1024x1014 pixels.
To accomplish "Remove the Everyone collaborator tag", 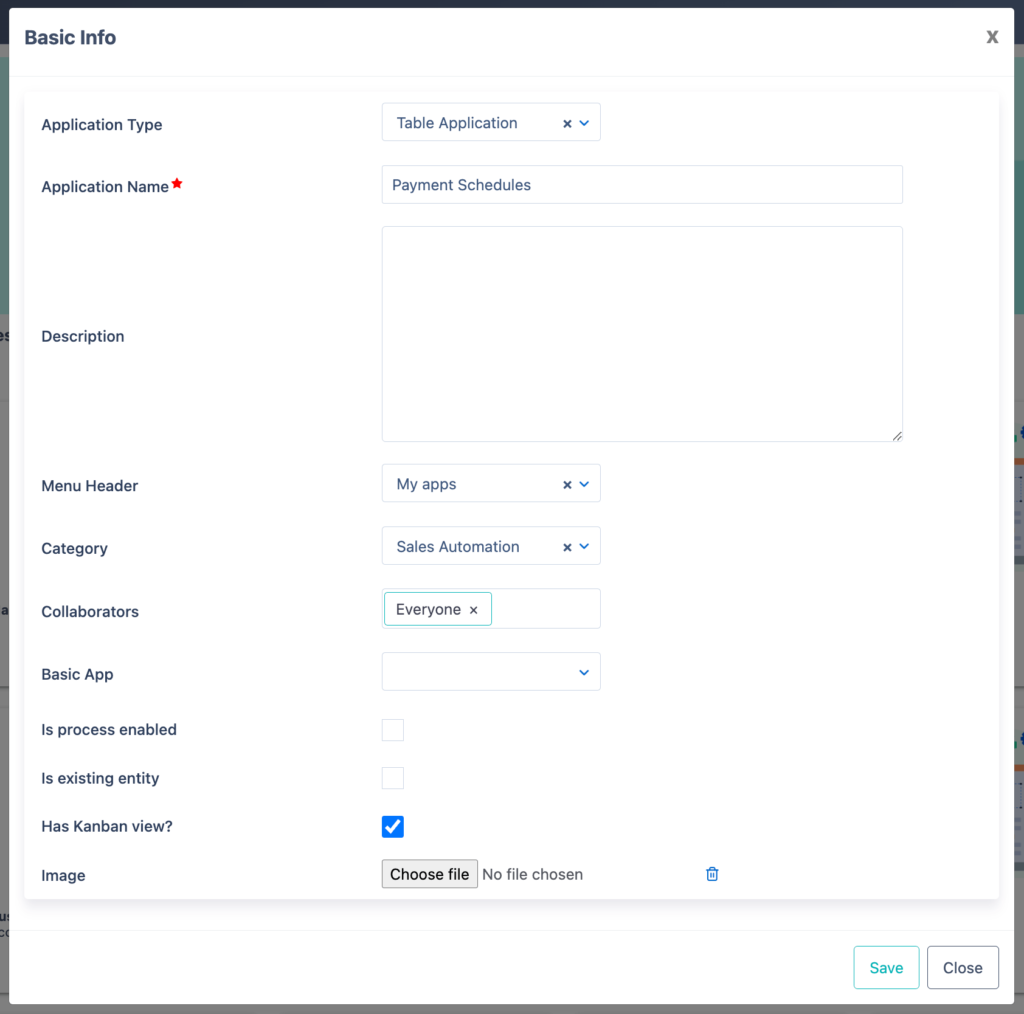I will pos(473,608).
